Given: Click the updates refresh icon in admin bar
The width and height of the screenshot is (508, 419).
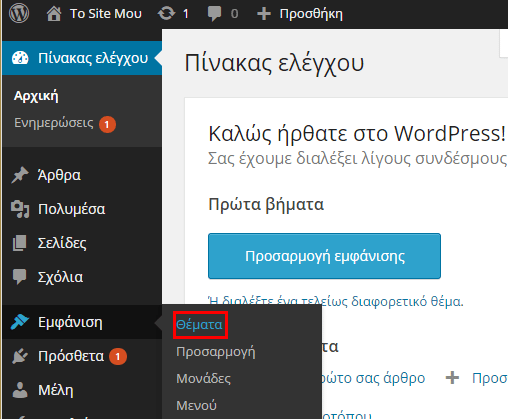Looking at the screenshot, I should [166, 14].
